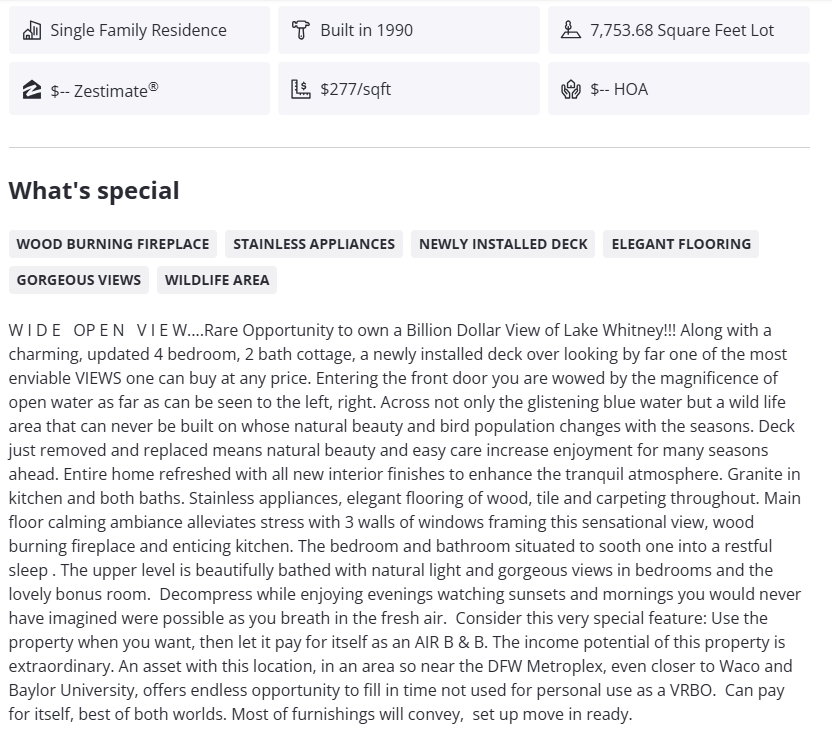Click the $277/sqft price text
Image resolution: width=832 pixels, height=732 pixels.
tap(355, 90)
